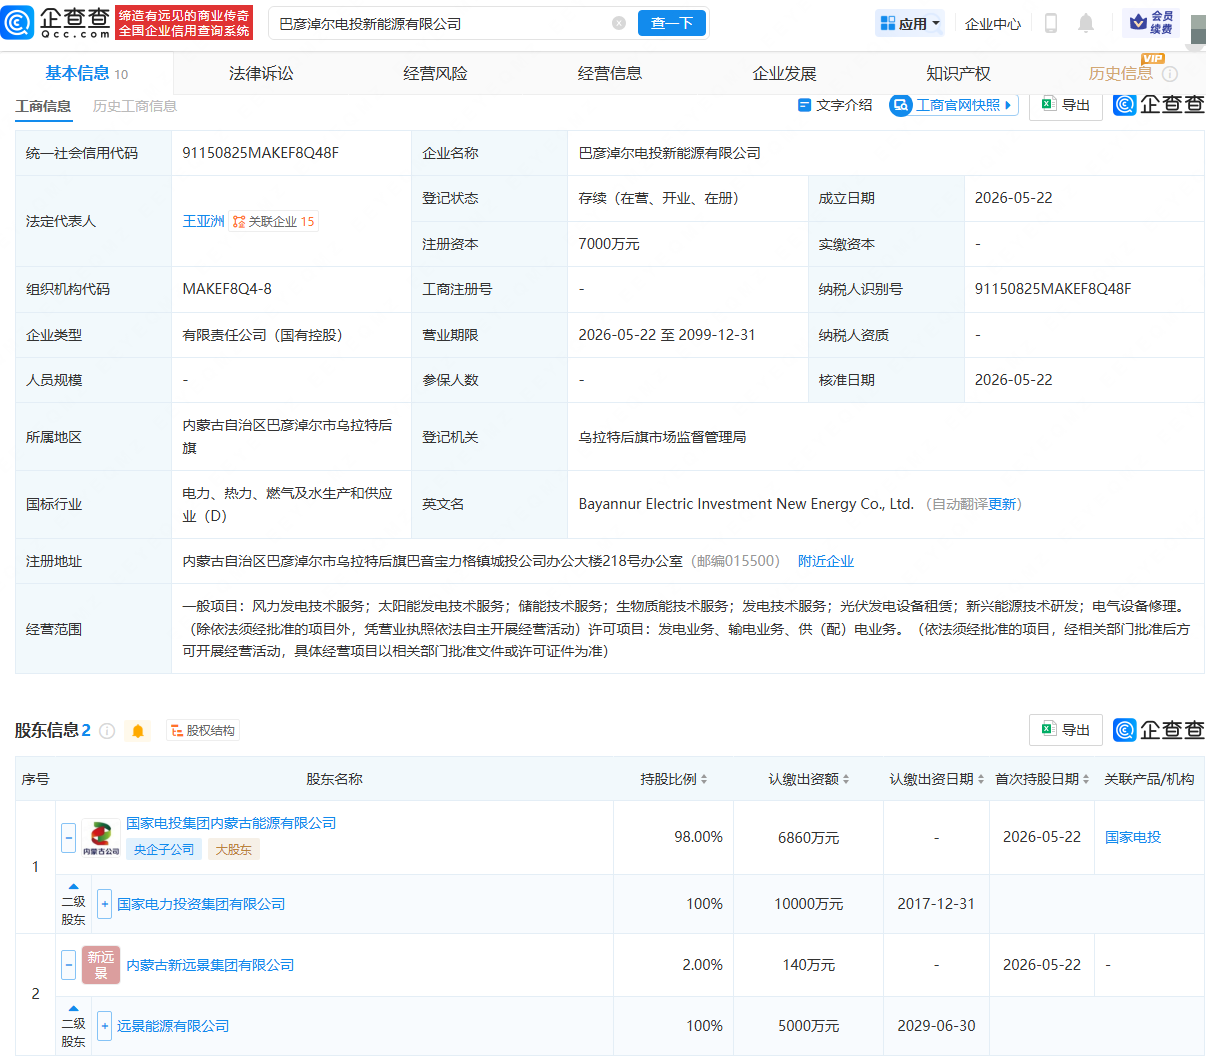Export shareholder info with 导出 button
This screenshot has height=1059, width=1206.
(x=1066, y=730)
